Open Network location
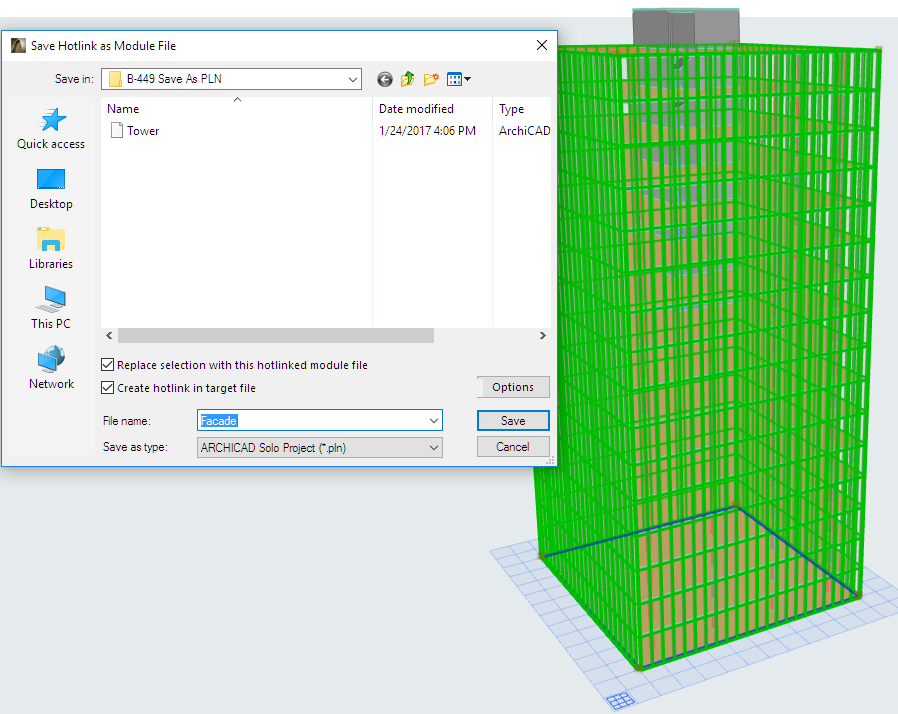 coord(51,369)
